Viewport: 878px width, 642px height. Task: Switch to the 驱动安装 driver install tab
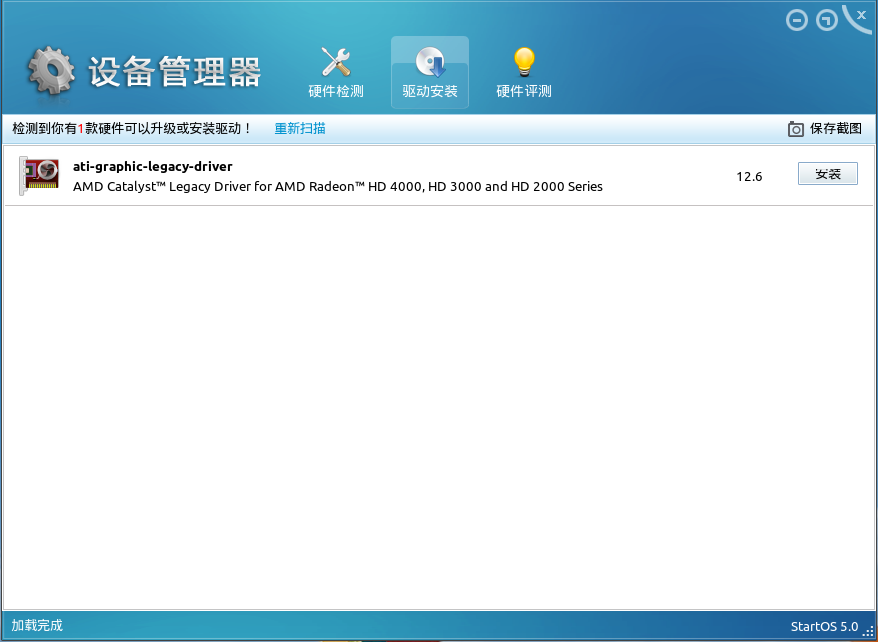click(x=429, y=73)
